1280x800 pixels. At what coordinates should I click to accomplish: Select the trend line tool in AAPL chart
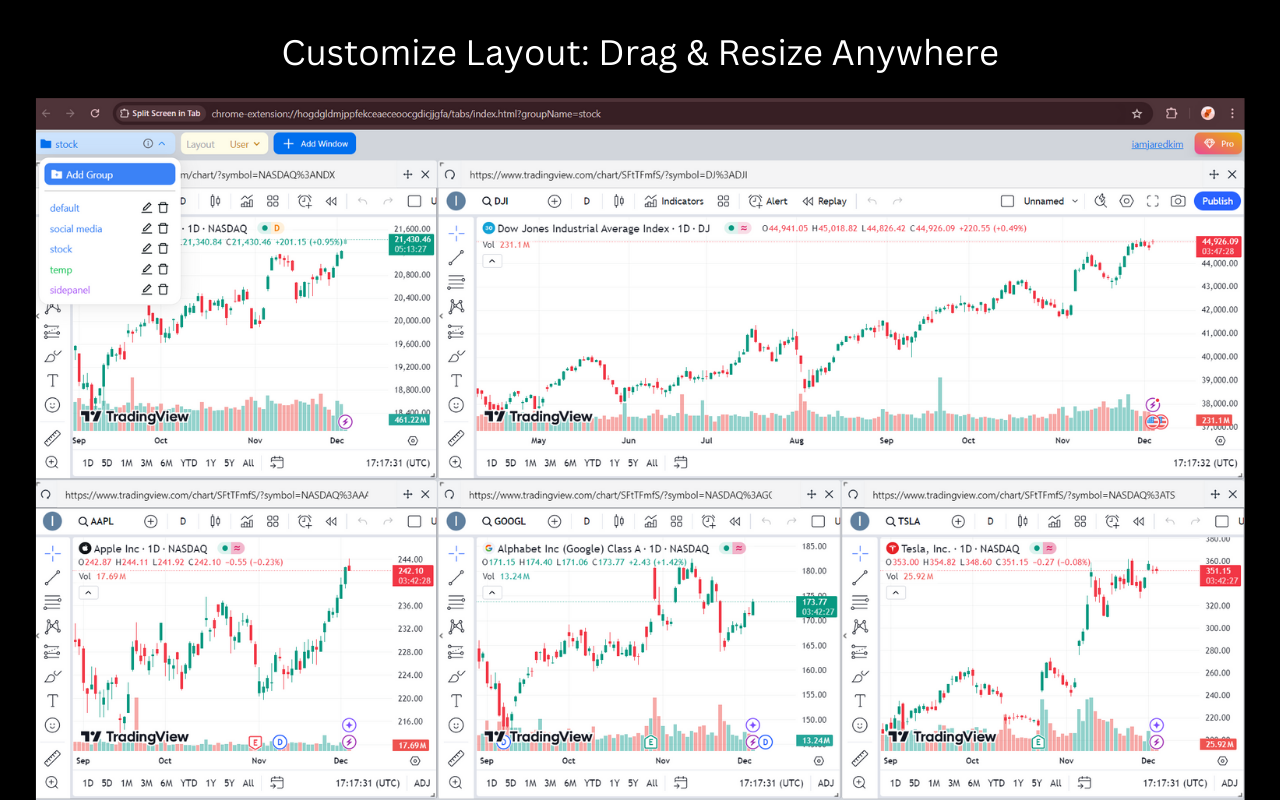click(52, 578)
